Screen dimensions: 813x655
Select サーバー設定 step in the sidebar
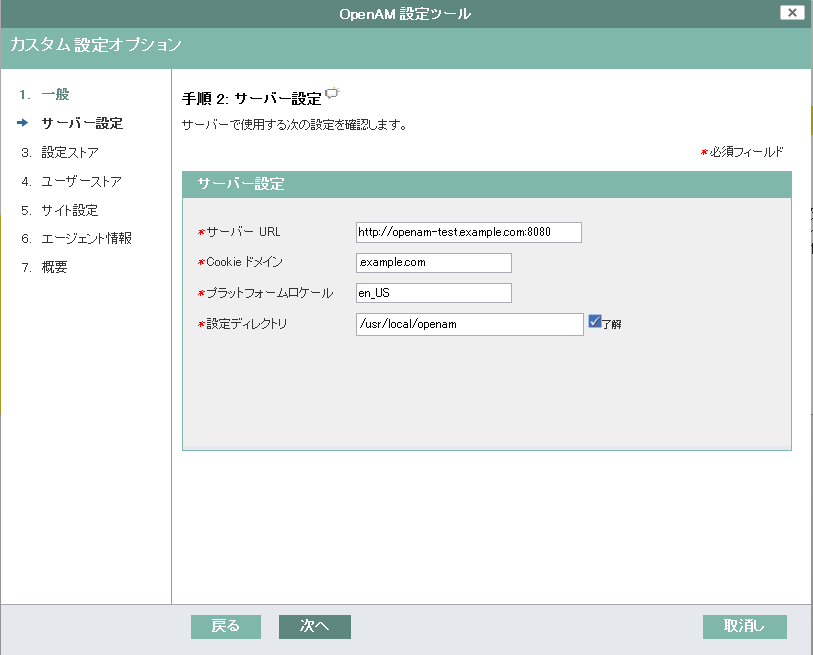pyautogui.click(x=82, y=124)
